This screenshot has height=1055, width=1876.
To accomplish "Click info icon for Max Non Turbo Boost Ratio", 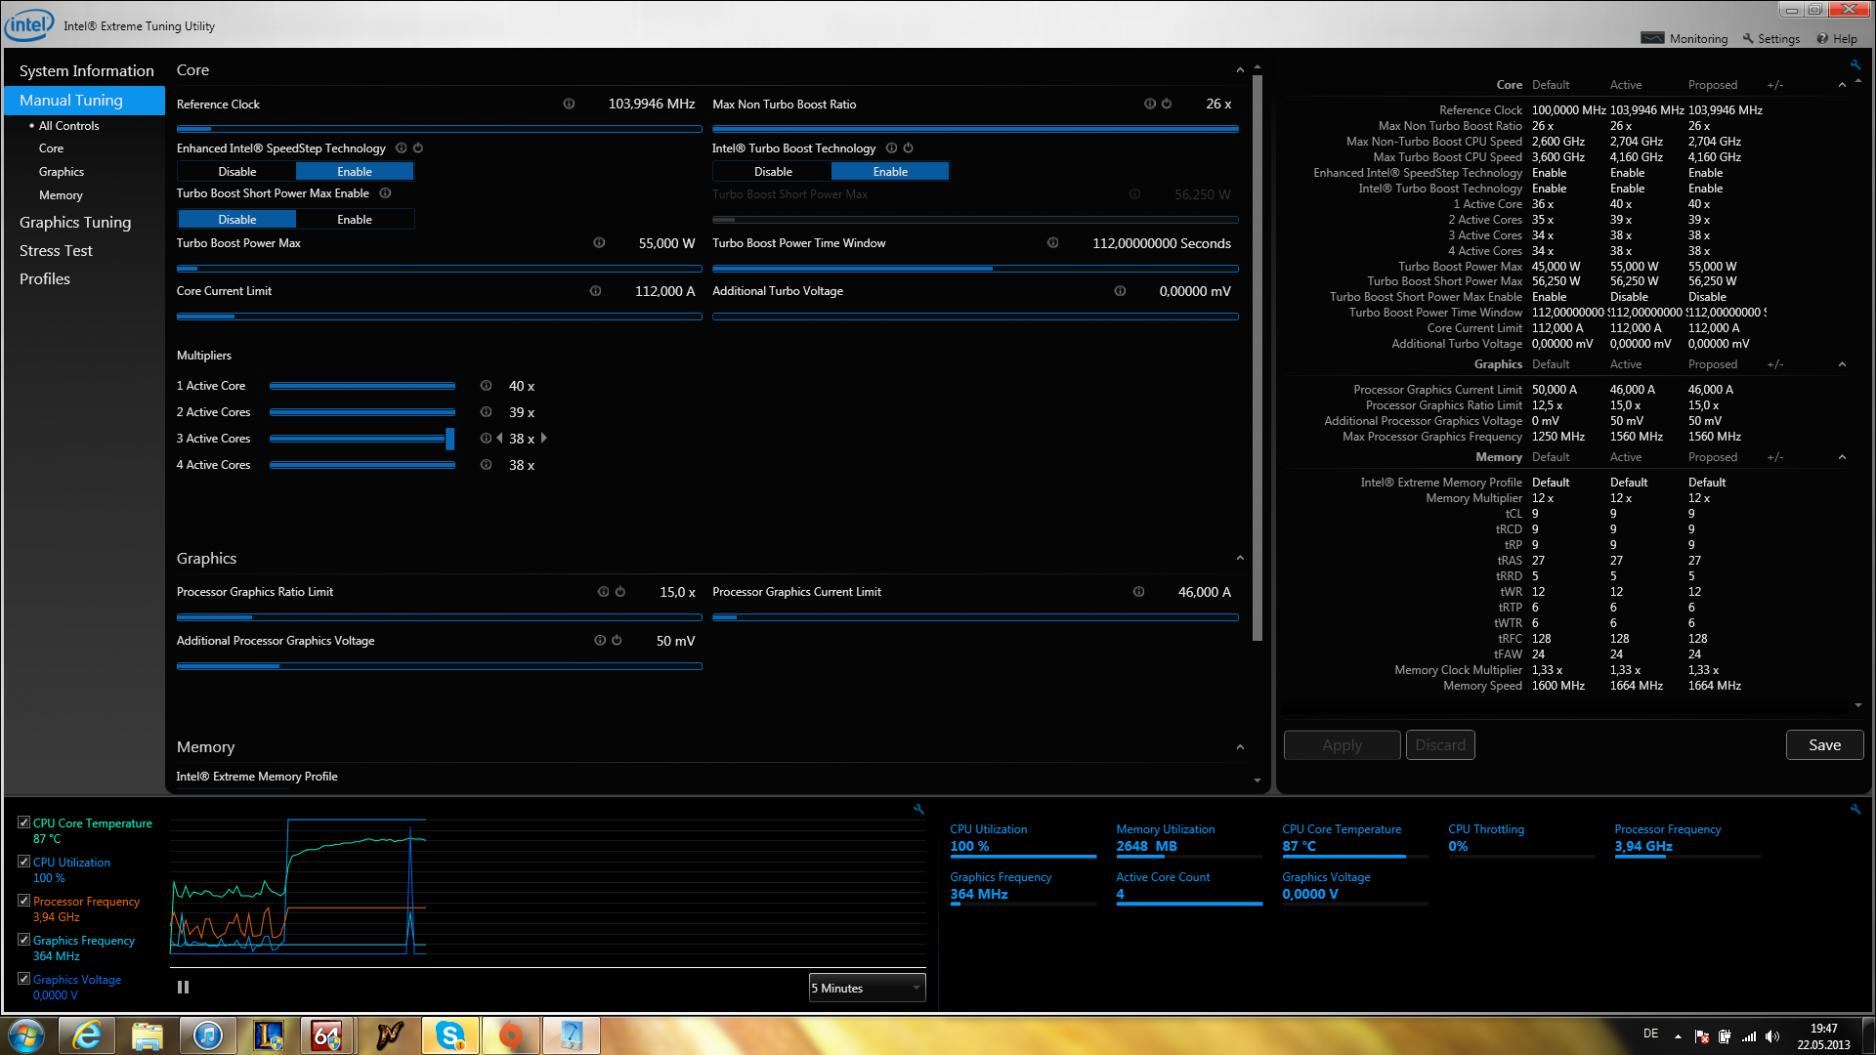I will point(1149,104).
